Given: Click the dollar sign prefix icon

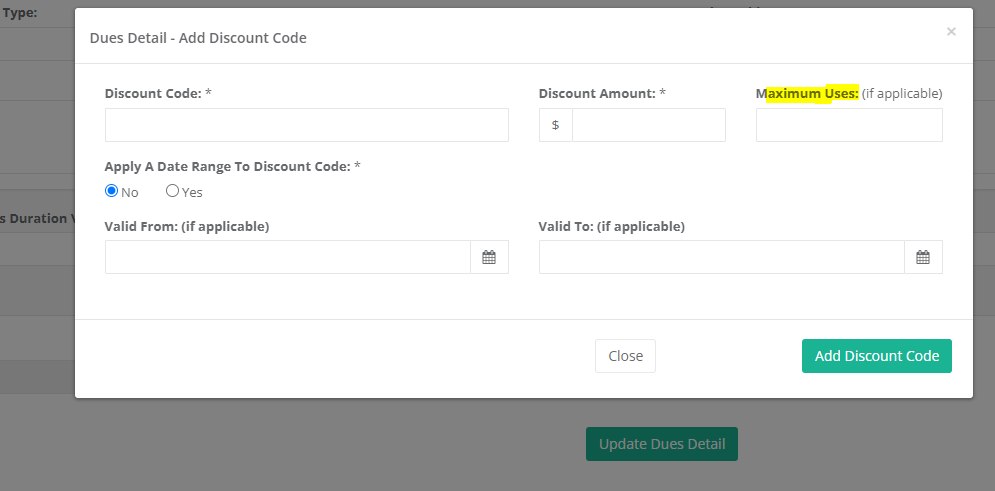Looking at the screenshot, I should (555, 125).
